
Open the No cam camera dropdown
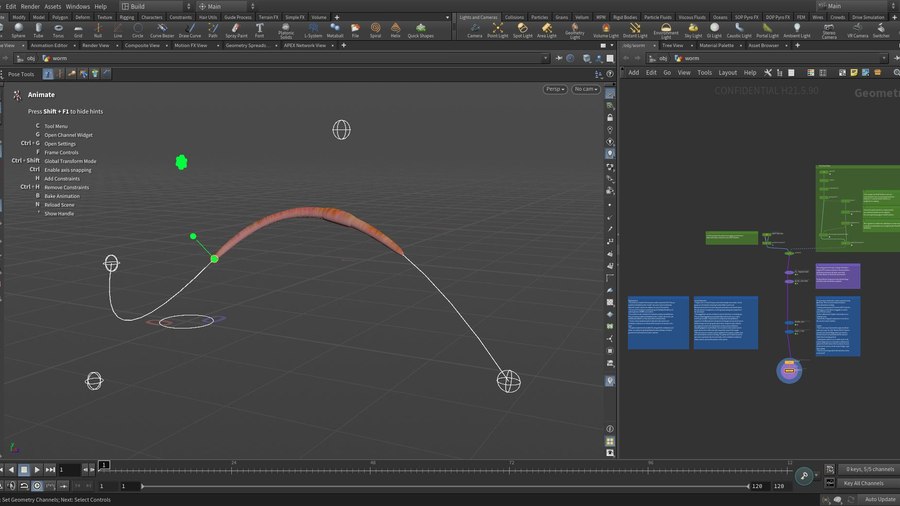click(585, 89)
